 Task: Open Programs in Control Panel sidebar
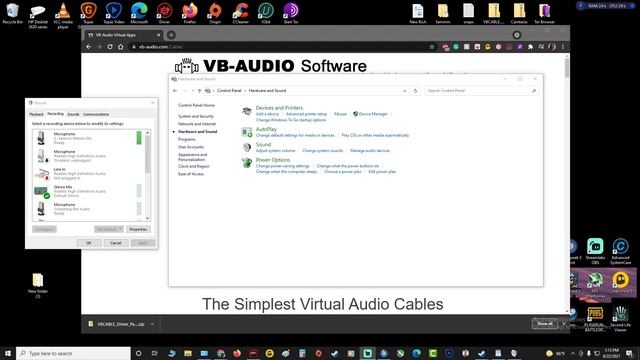(x=187, y=139)
